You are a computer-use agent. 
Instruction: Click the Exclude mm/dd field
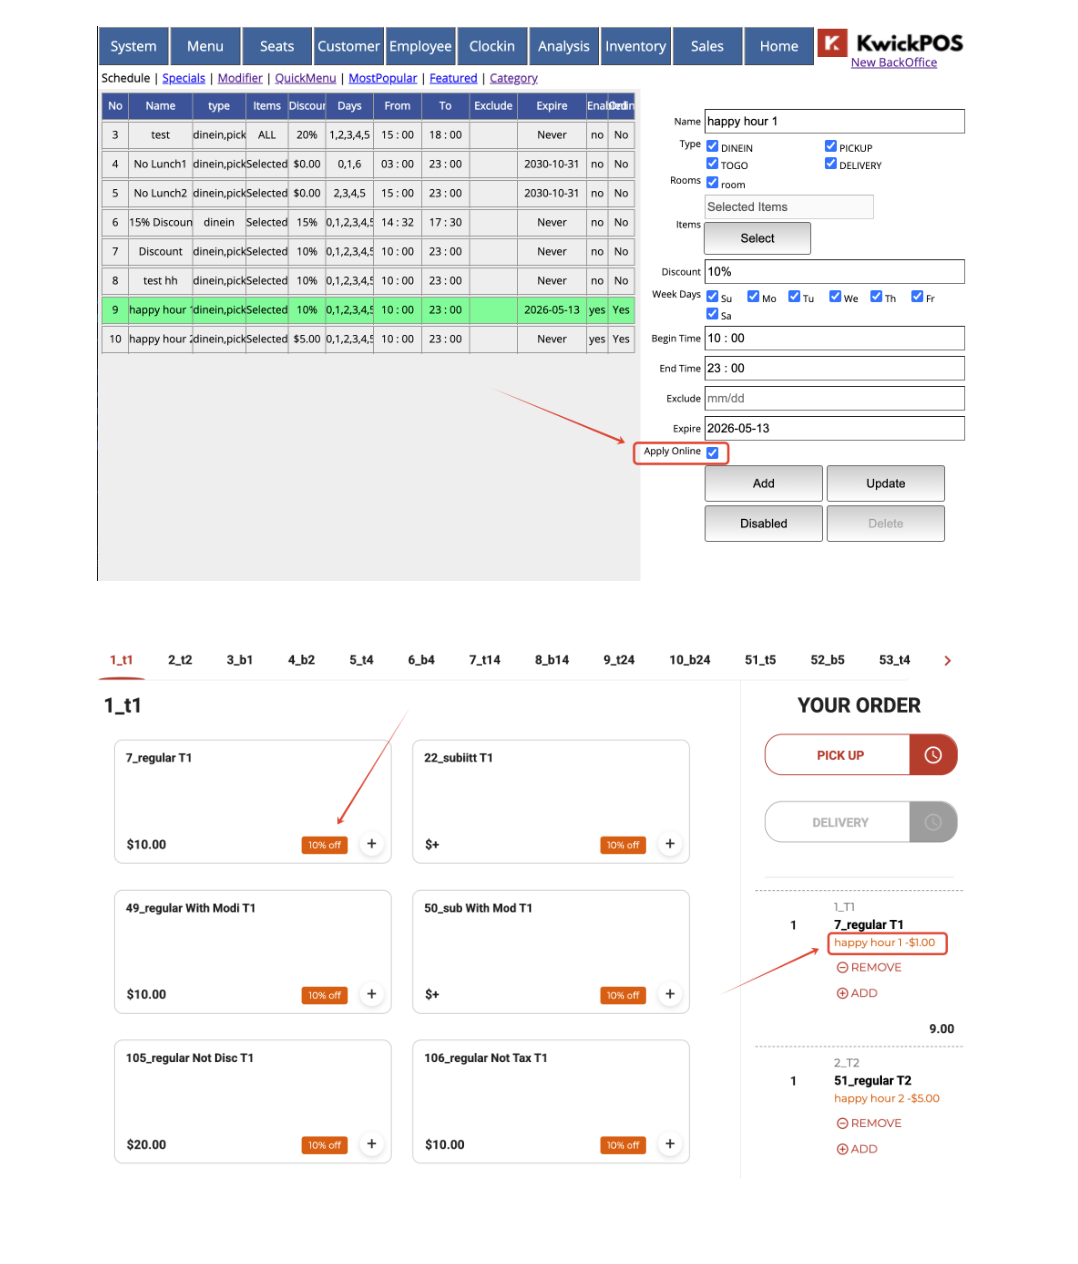835,398
